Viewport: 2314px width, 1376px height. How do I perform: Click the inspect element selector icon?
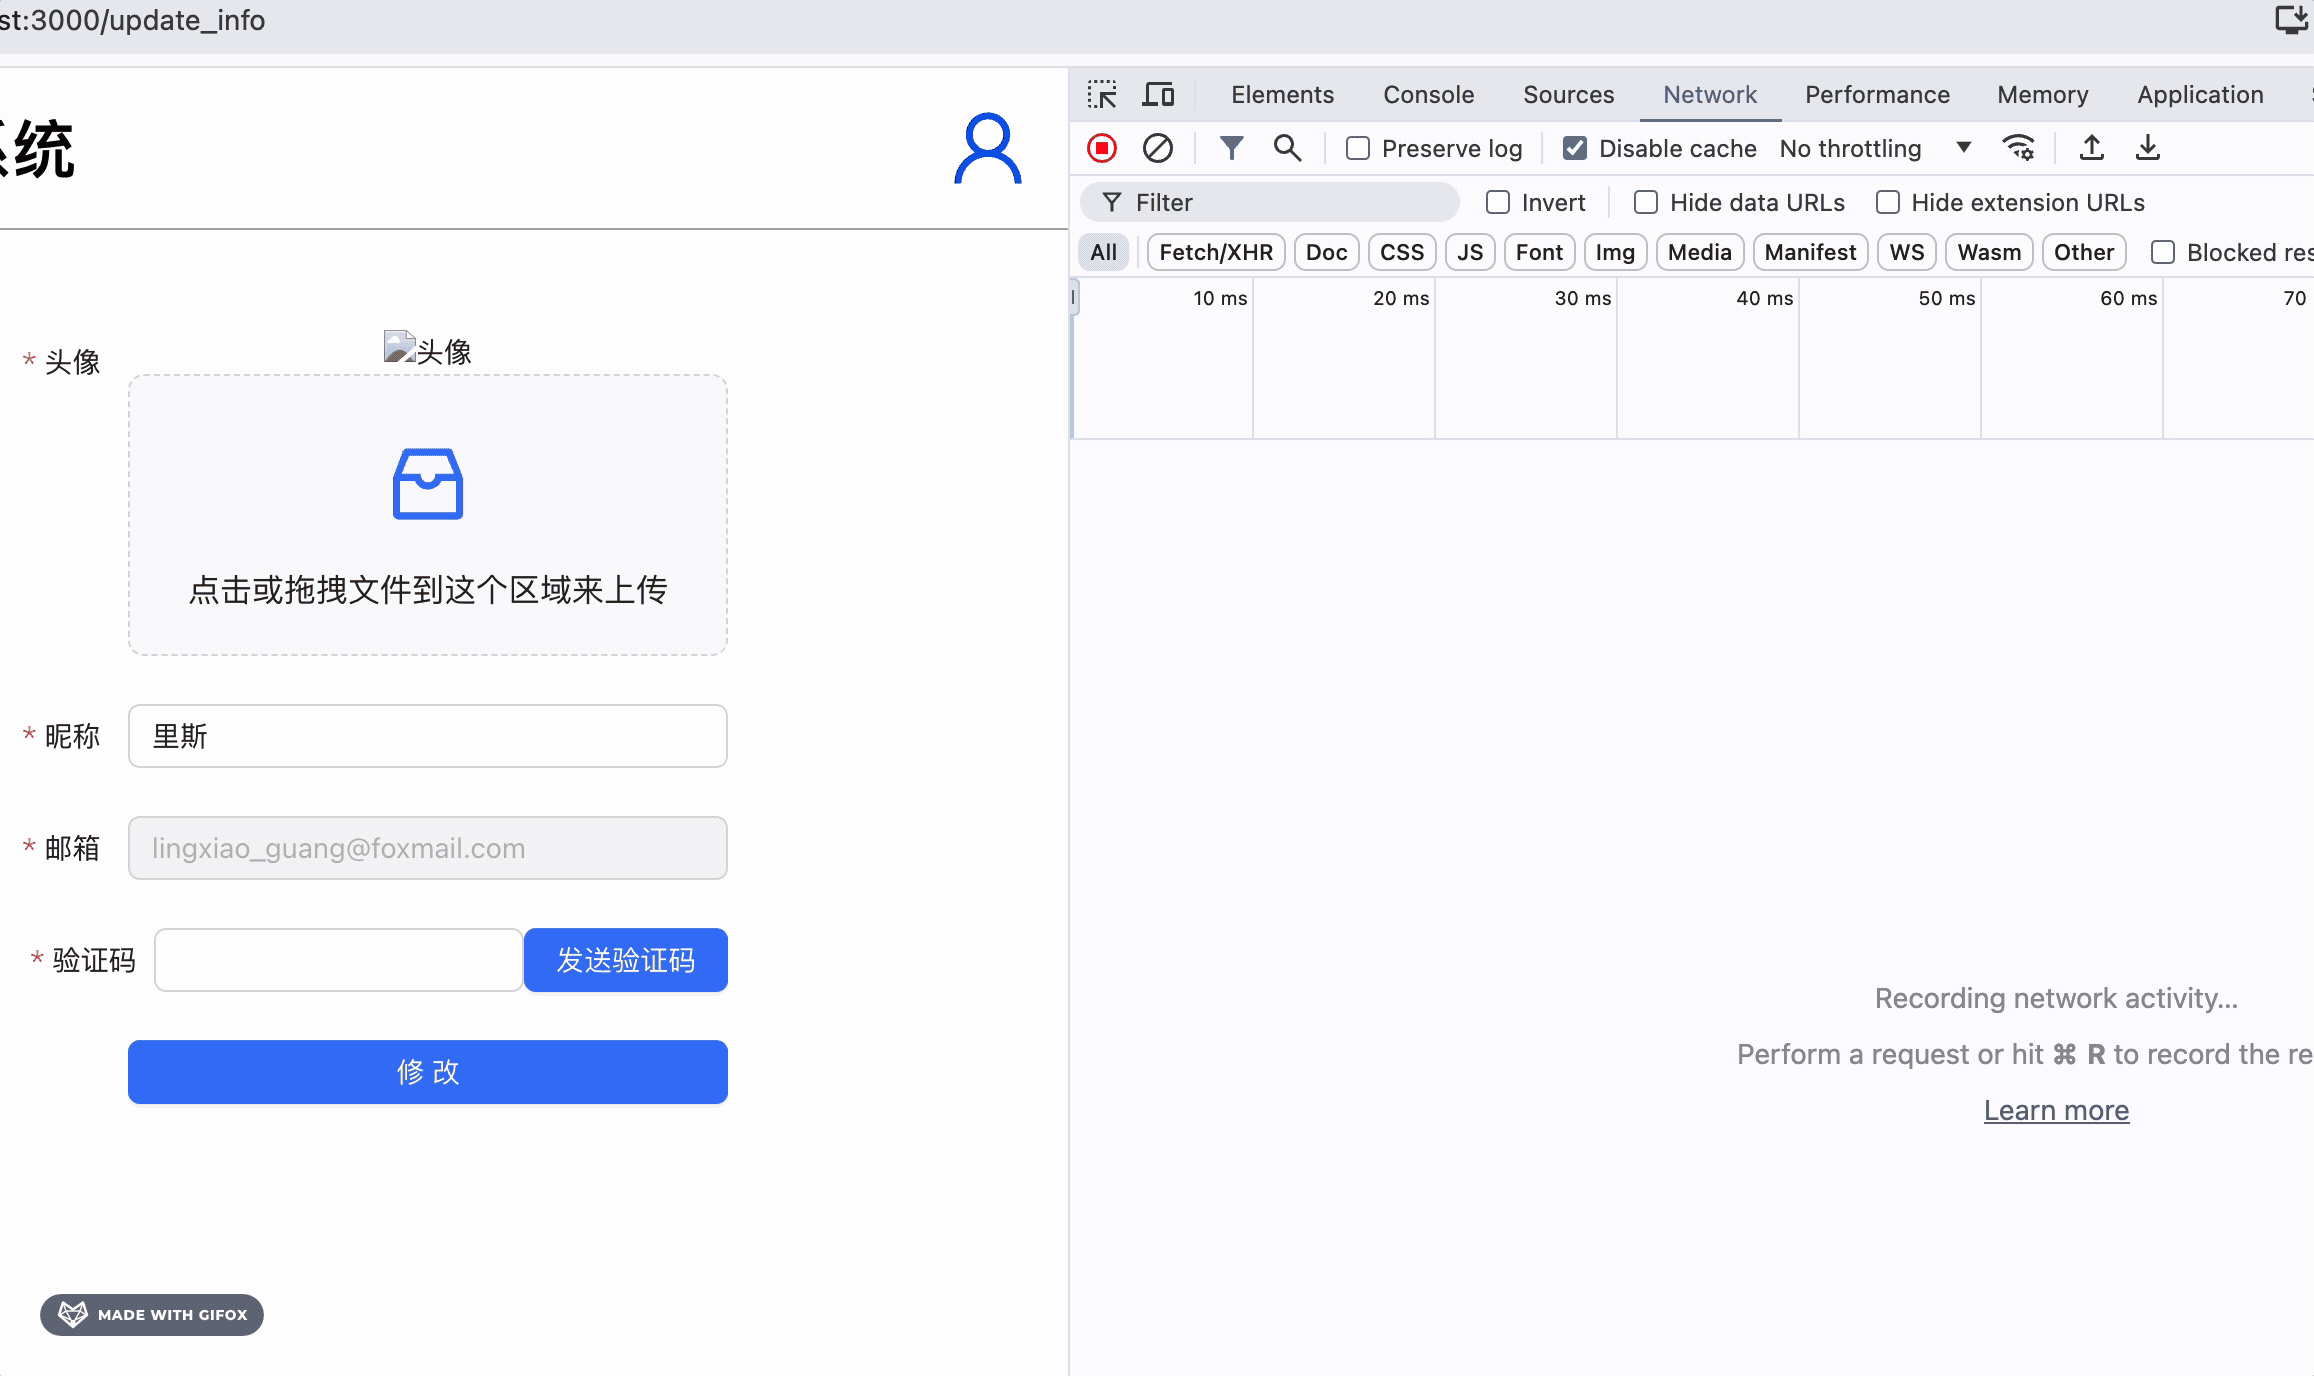coord(1102,95)
